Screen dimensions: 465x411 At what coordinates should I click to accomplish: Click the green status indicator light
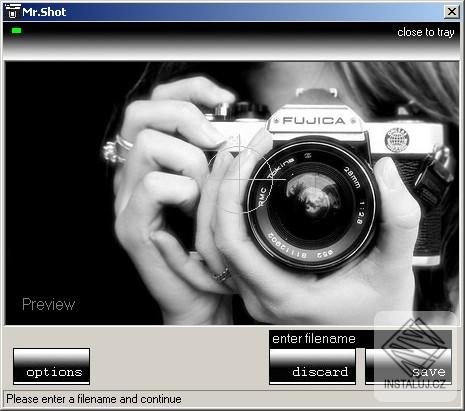tap(17, 31)
